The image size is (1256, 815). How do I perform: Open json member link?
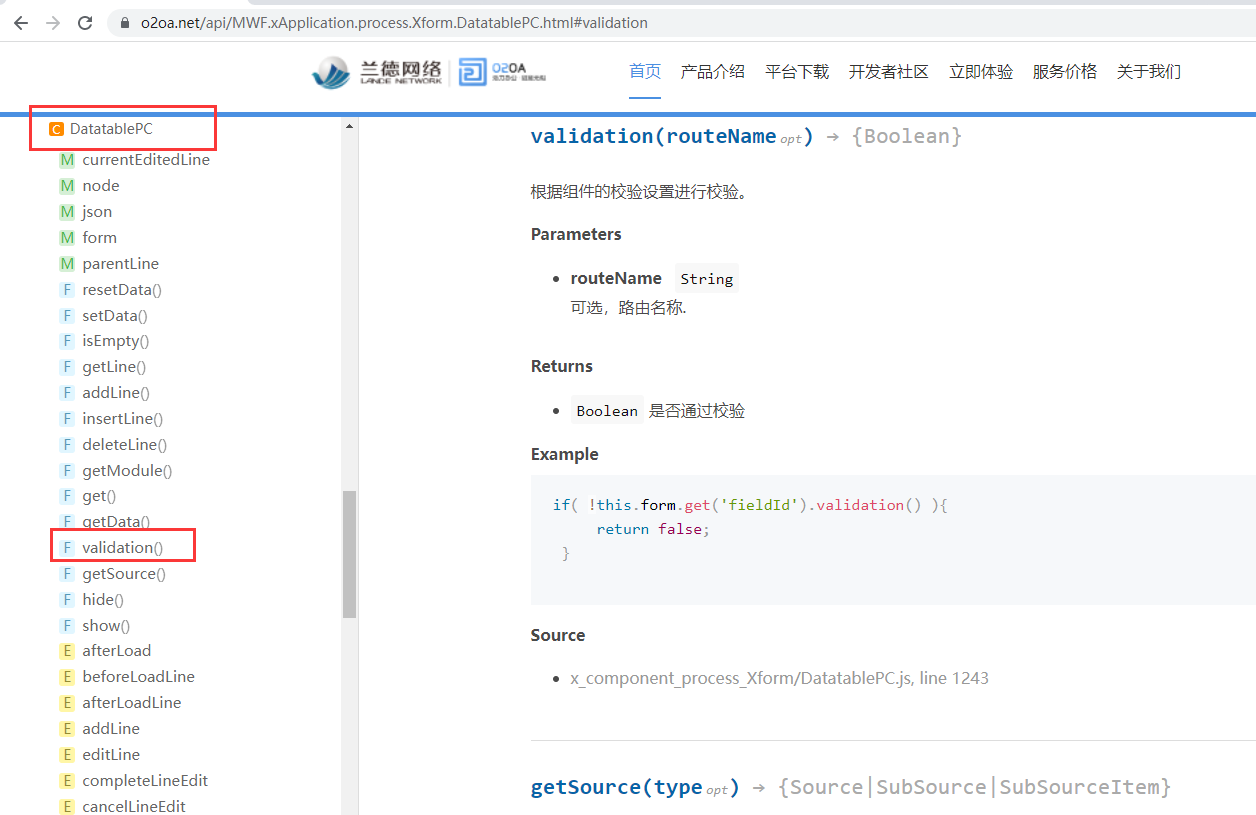[97, 211]
